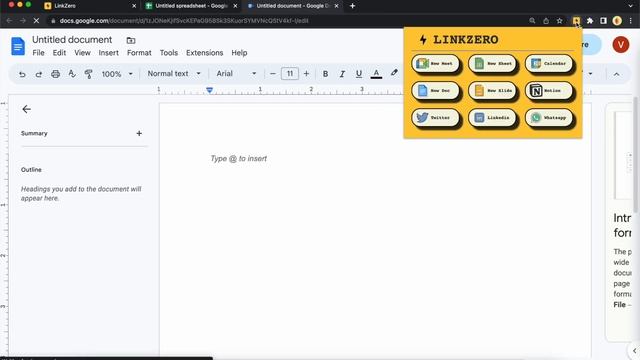Open the View menu

(x=82, y=53)
